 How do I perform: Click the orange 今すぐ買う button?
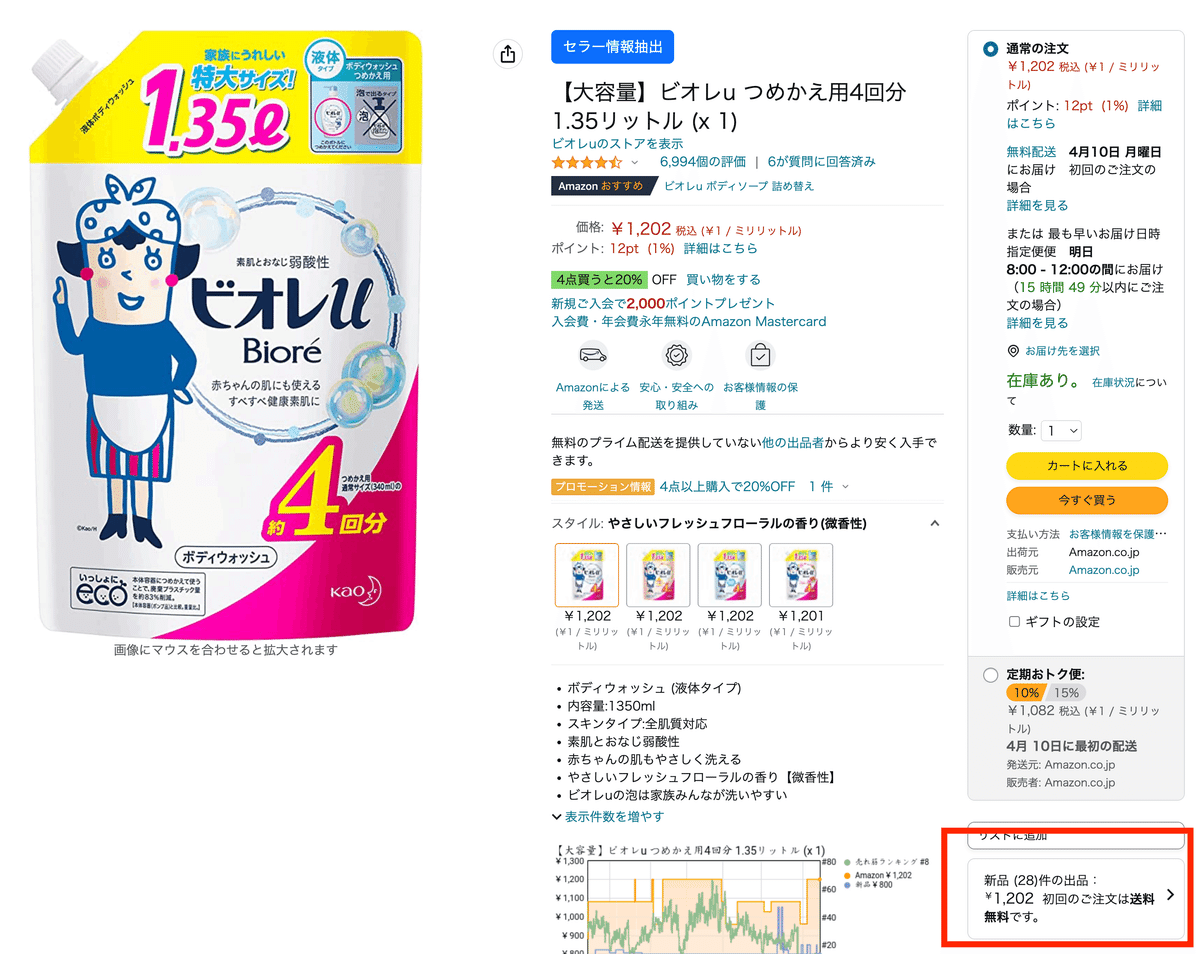tap(1087, 500)
